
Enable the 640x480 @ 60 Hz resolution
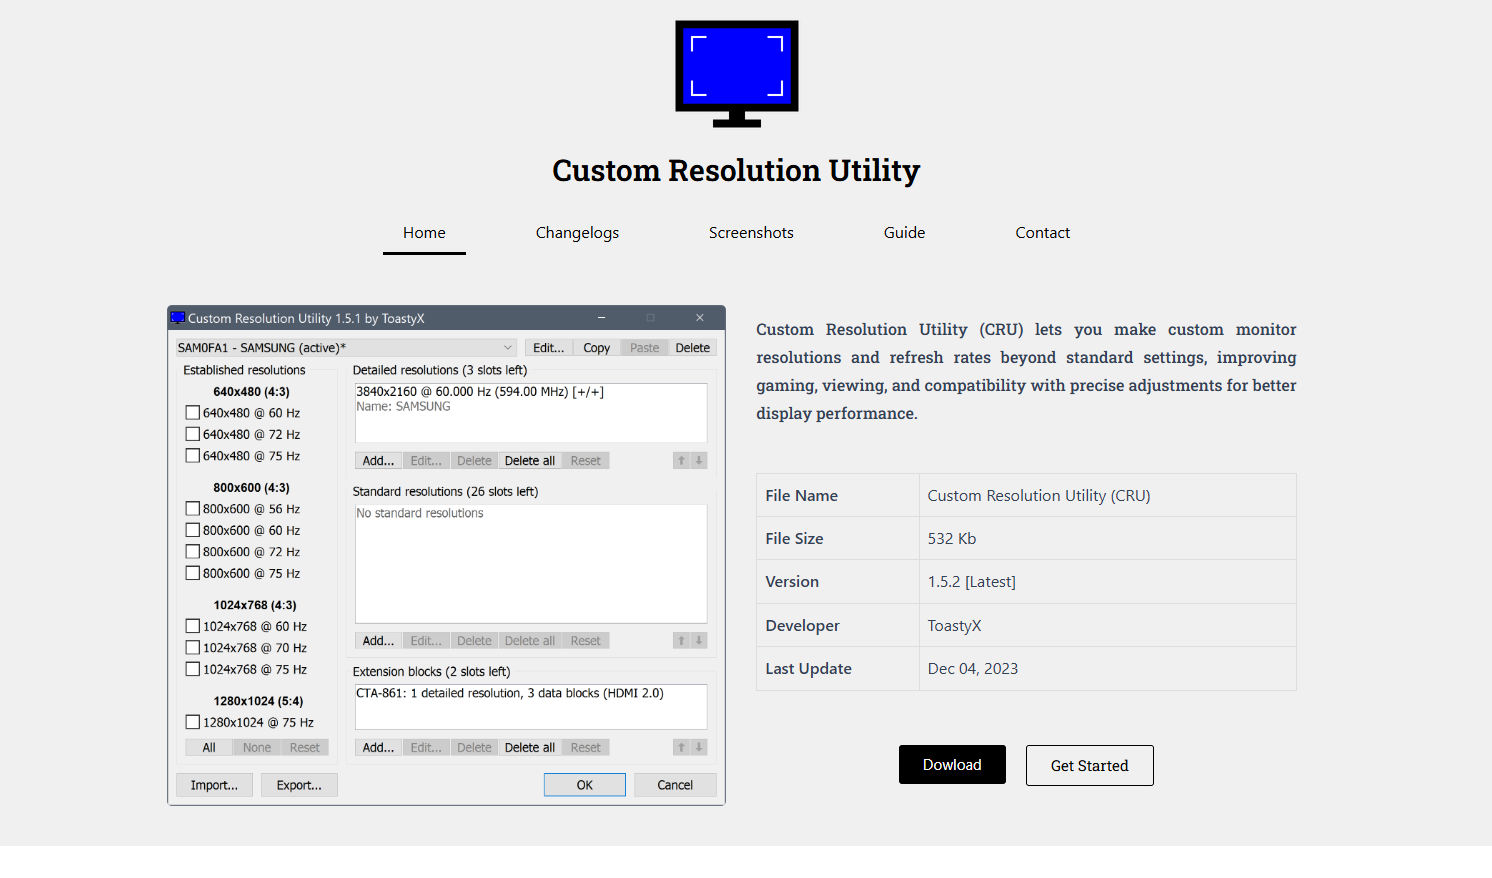click(192, 412)
